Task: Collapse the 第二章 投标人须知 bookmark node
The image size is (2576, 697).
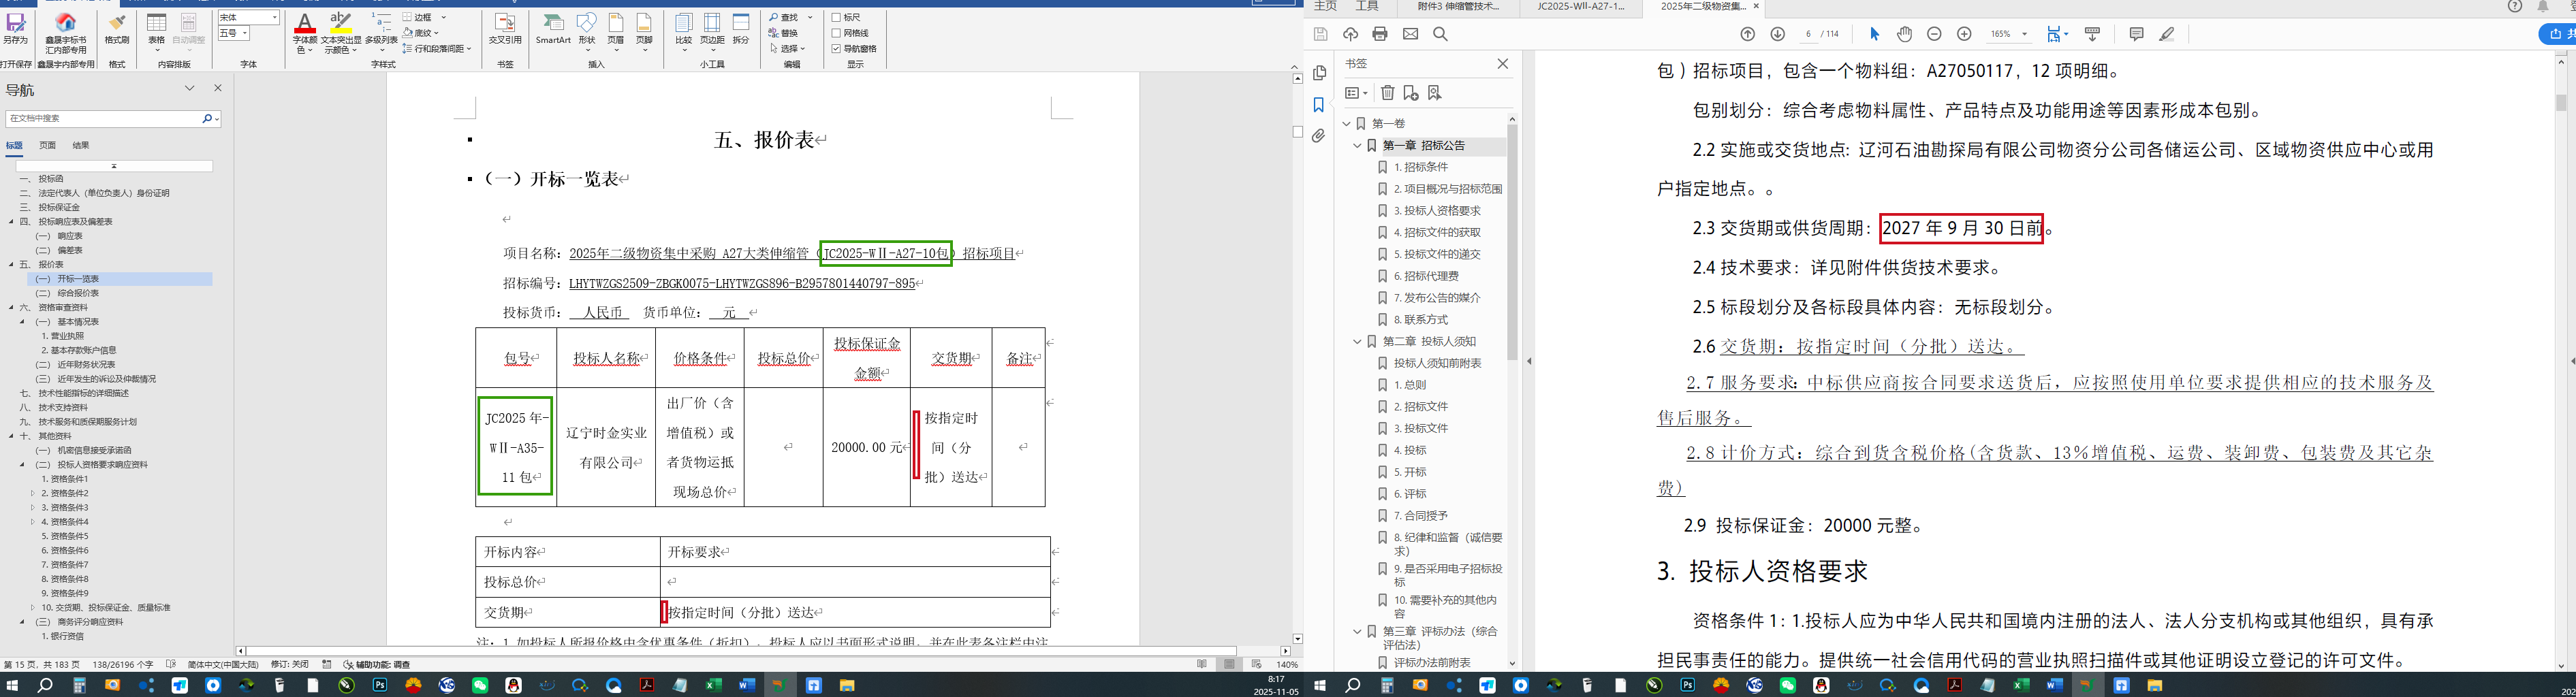Action: [x=1357, y=342]
